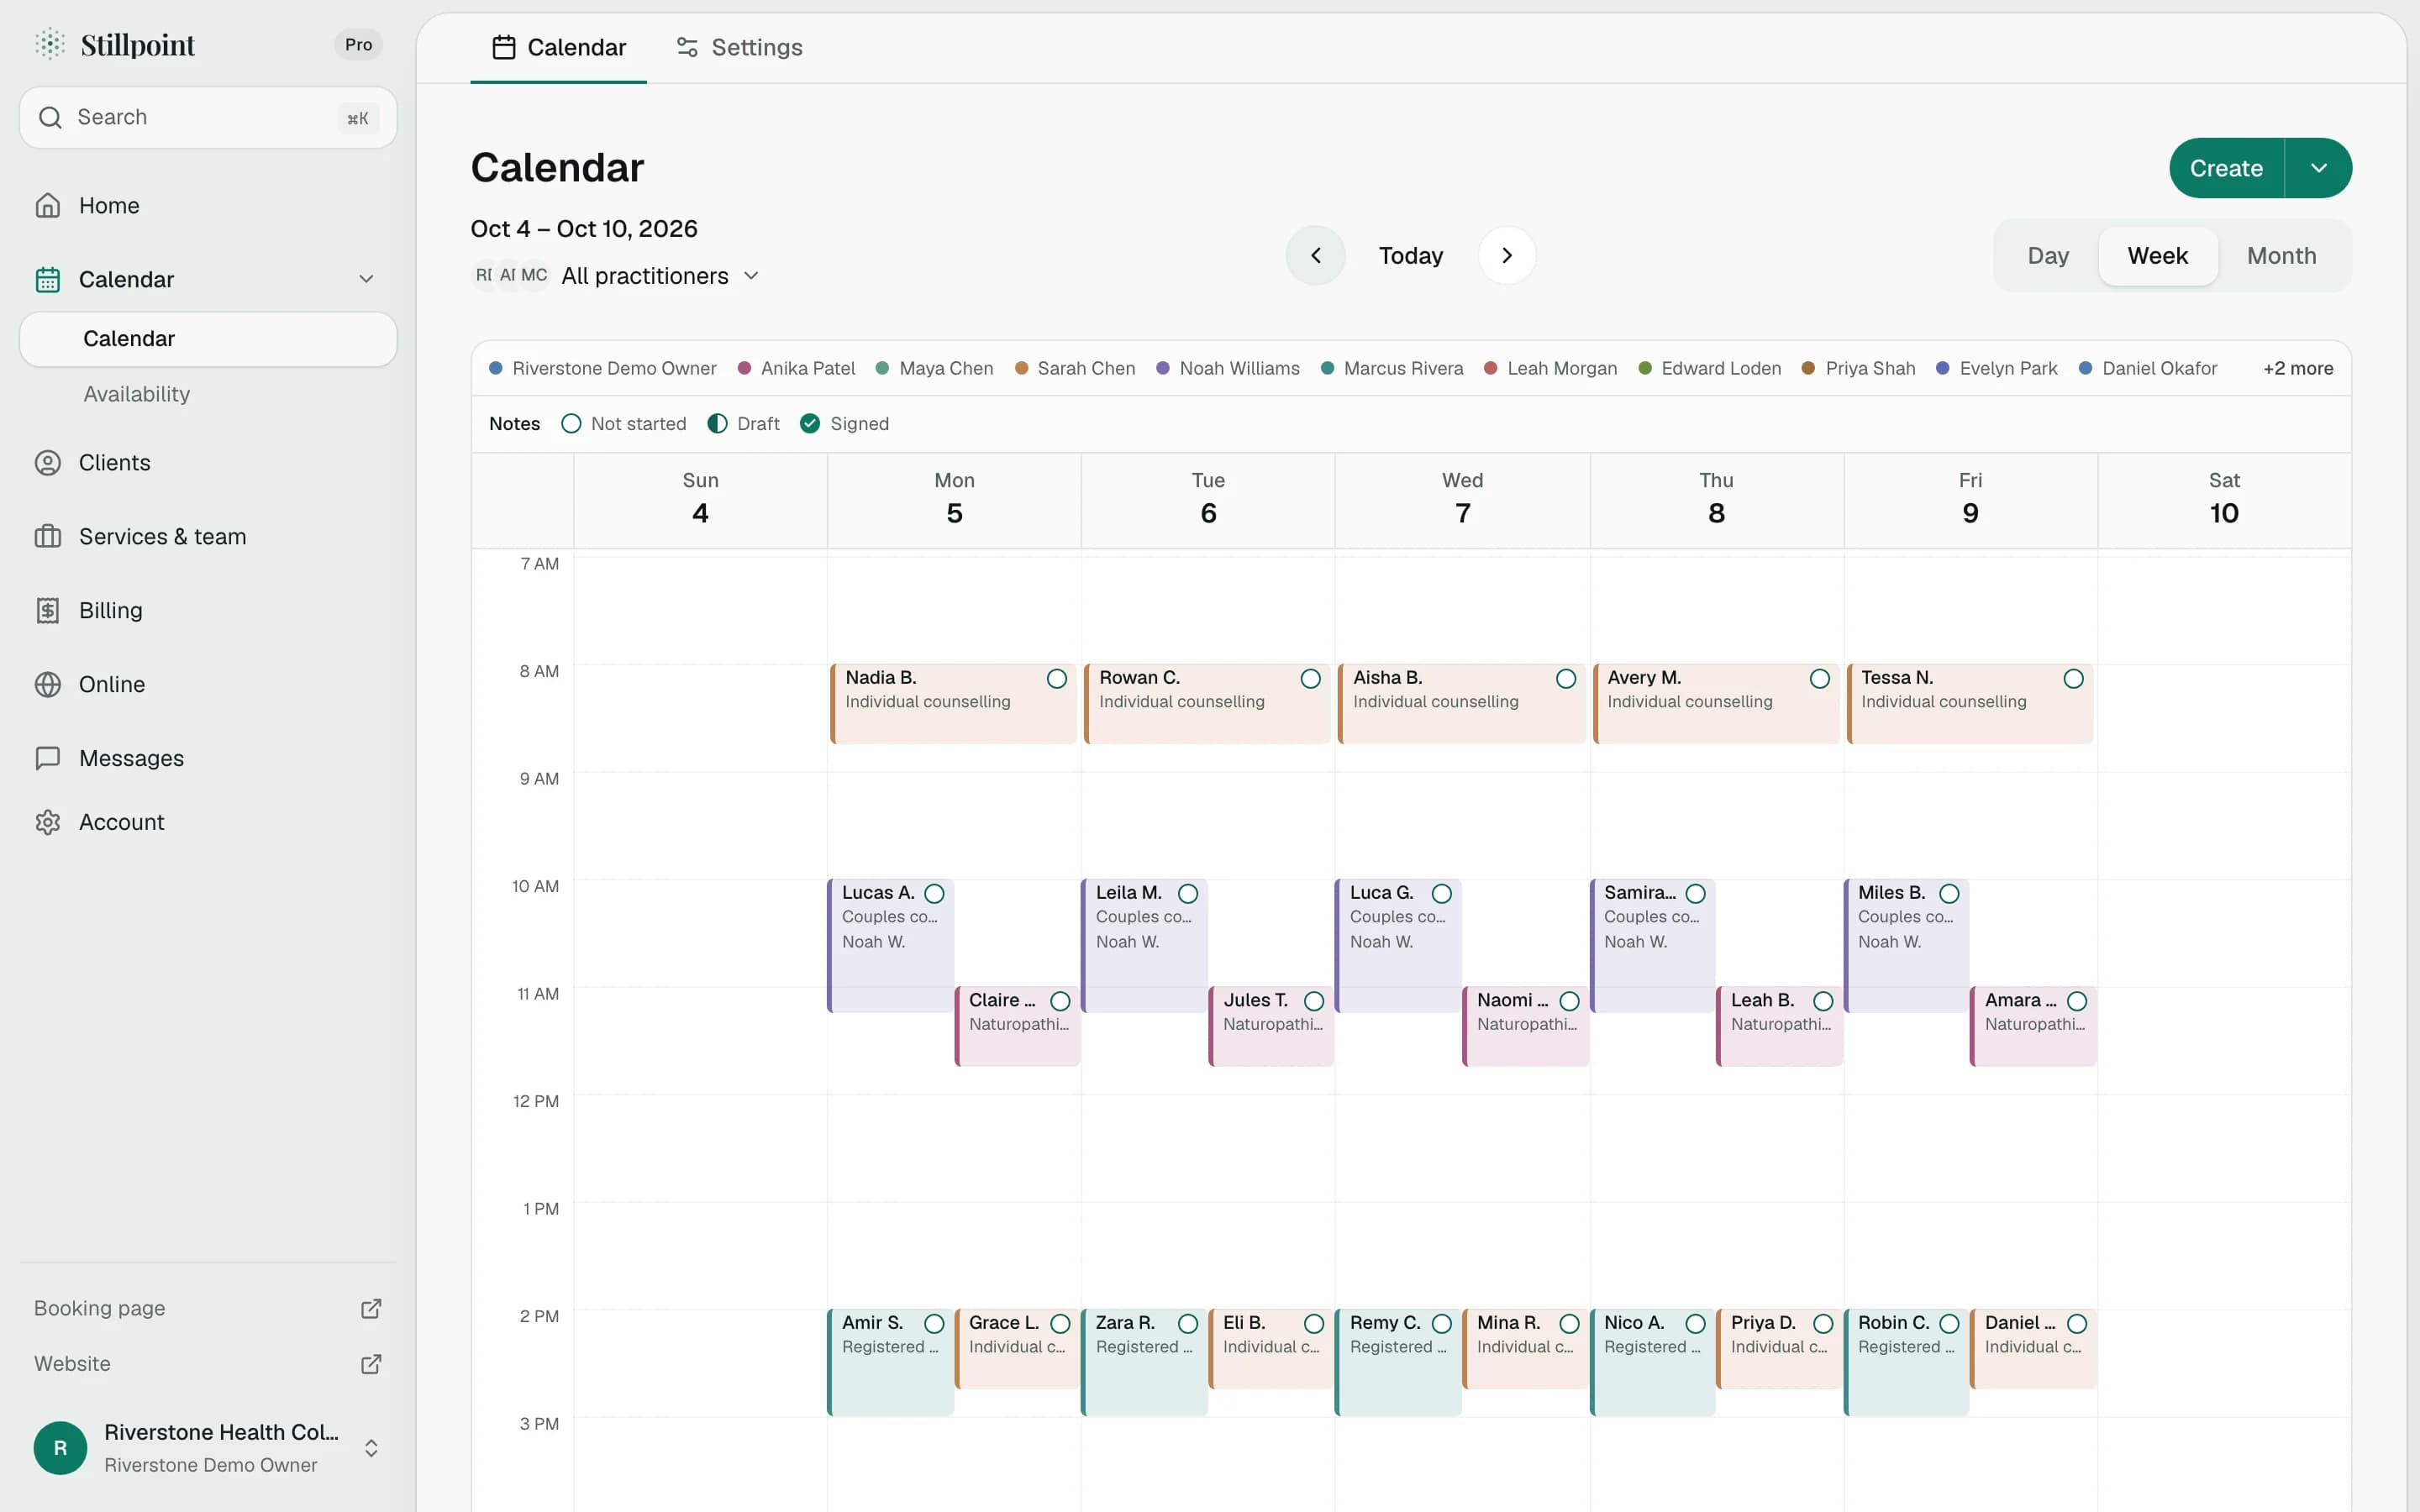The image size is (2420, 1512).
Task: Toggle note status circle on Amir S. appointment
Action: pos(934,1323)
